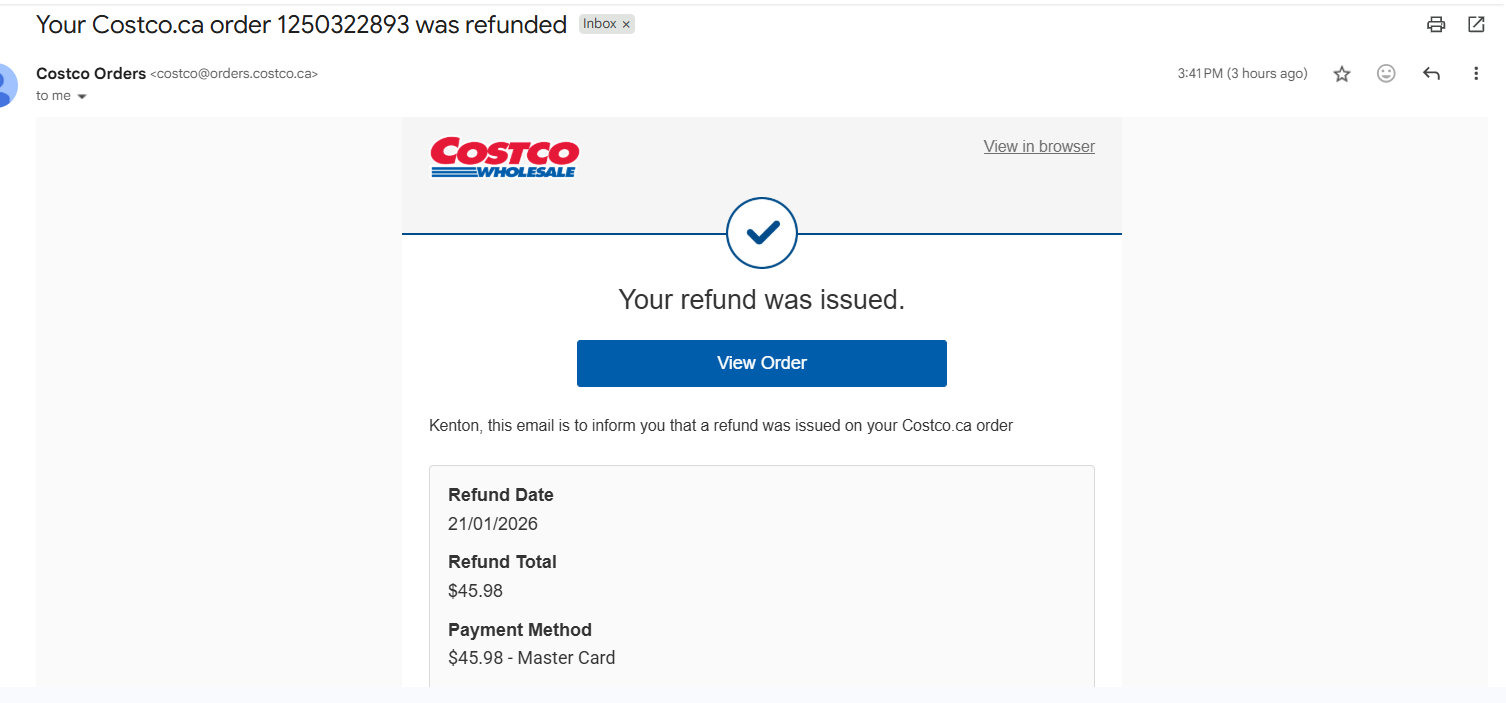Star this Costco refund email
The image size is (1506, 703).
point(1342,74)
